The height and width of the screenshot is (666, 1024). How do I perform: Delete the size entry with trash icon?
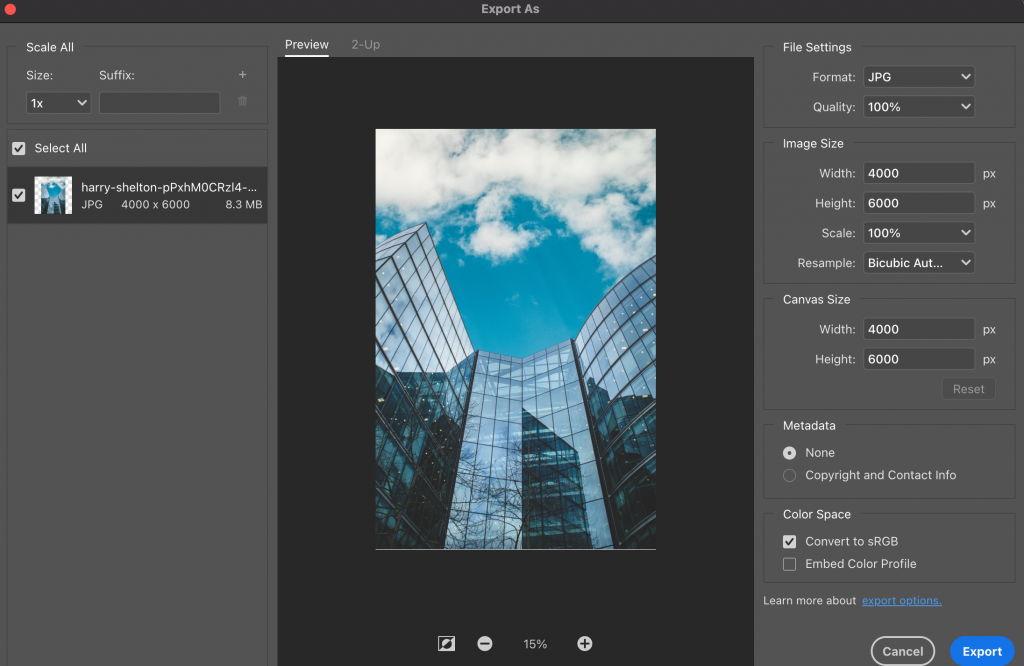coord(242,101)
